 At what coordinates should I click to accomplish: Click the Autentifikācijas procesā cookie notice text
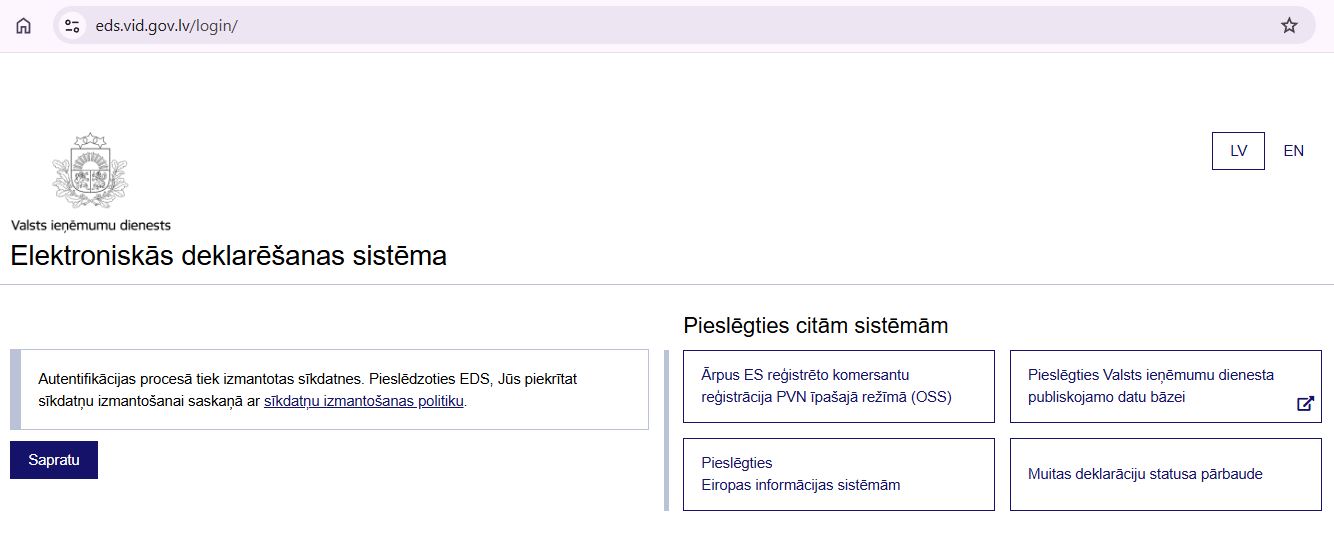point(307,380)
